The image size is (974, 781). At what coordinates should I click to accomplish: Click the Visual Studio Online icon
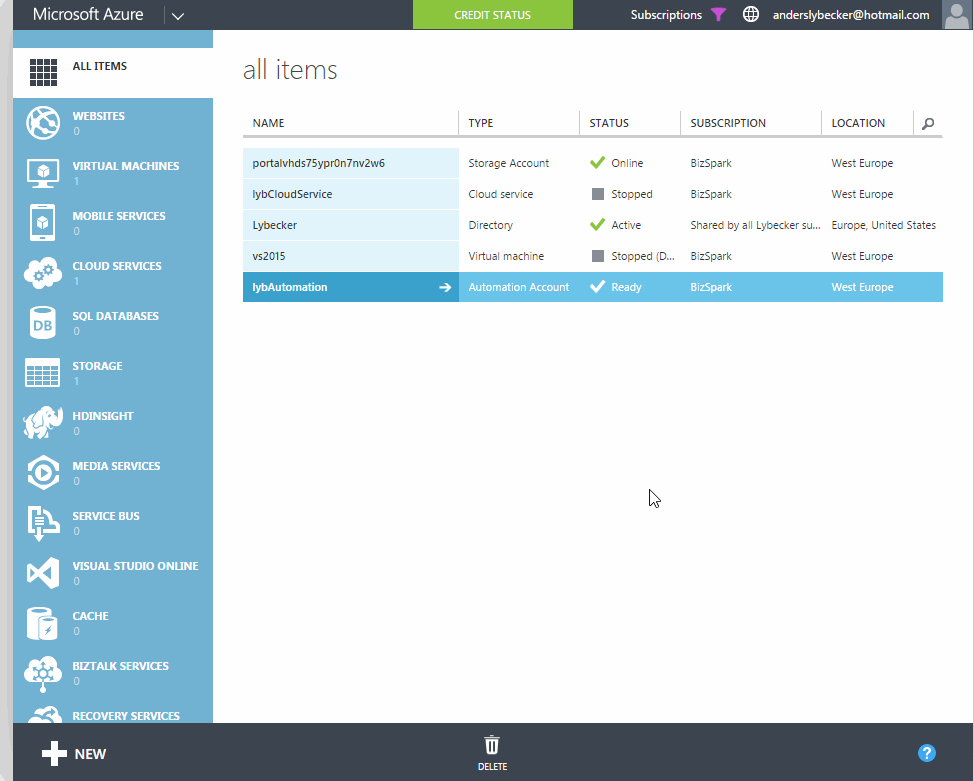tap(43, 573)
